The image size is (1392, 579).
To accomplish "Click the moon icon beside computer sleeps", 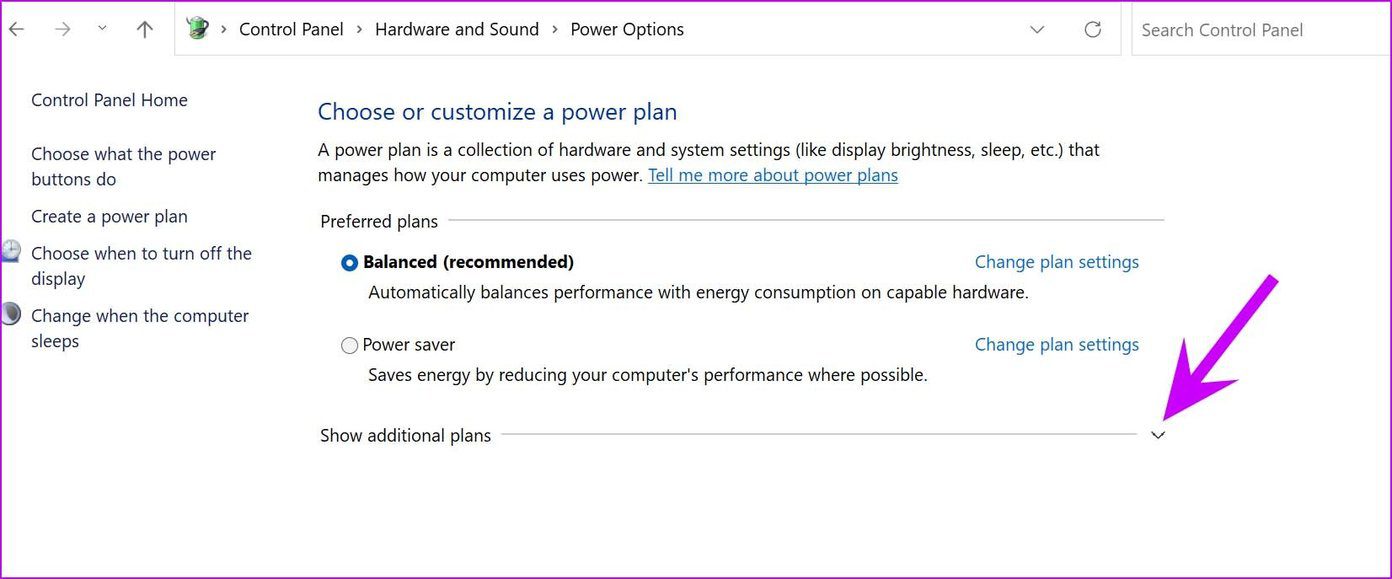I will click(x=10, y=314).
